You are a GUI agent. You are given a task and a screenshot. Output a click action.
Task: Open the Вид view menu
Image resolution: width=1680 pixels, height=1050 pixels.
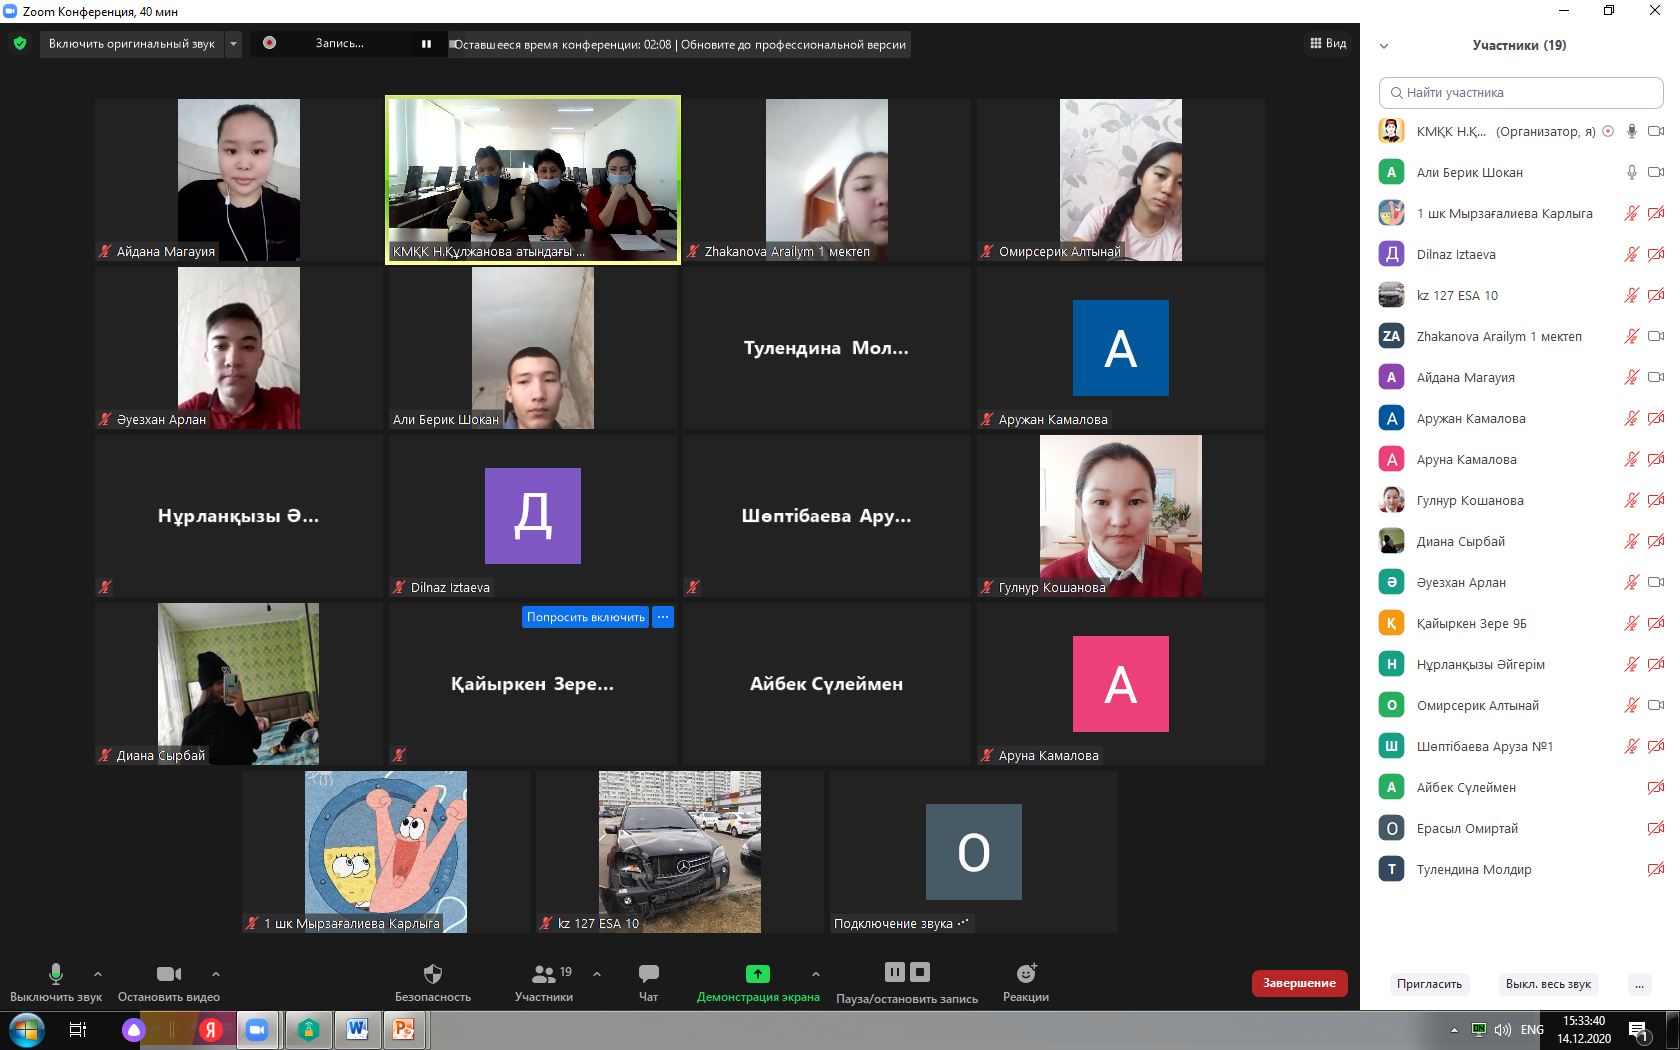(x=1328, y=44)
